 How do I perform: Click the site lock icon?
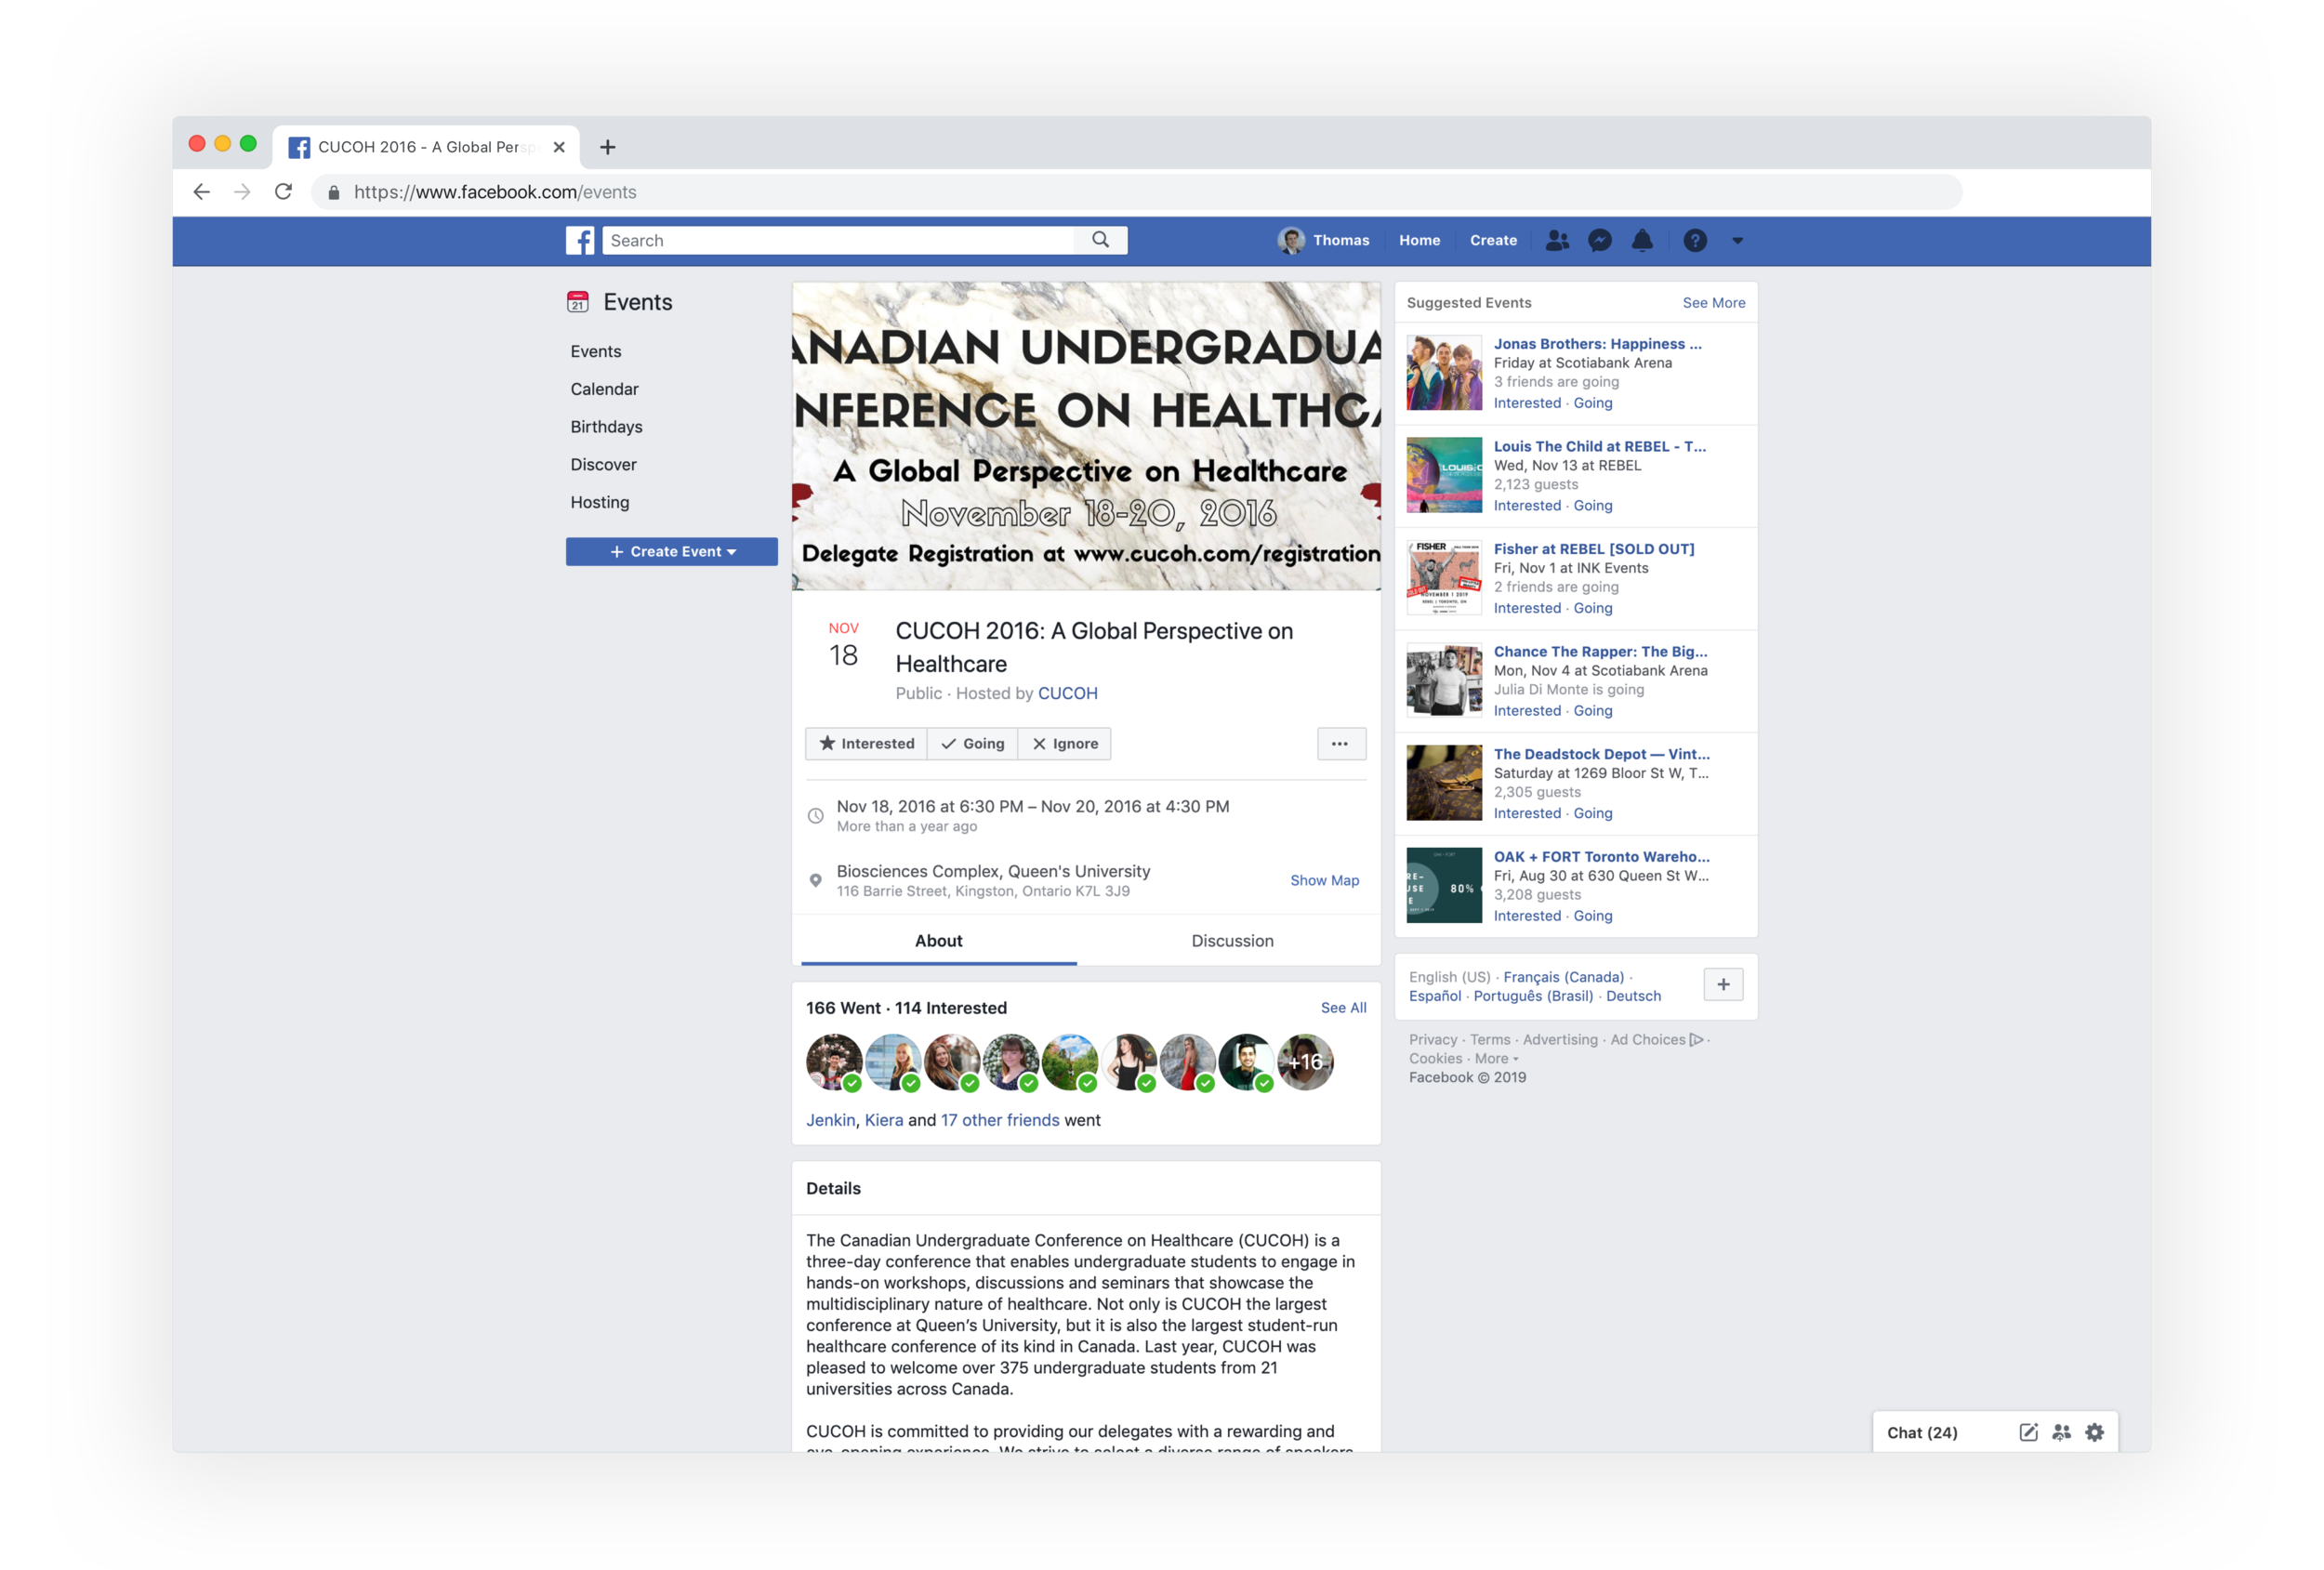pos(334,192)
